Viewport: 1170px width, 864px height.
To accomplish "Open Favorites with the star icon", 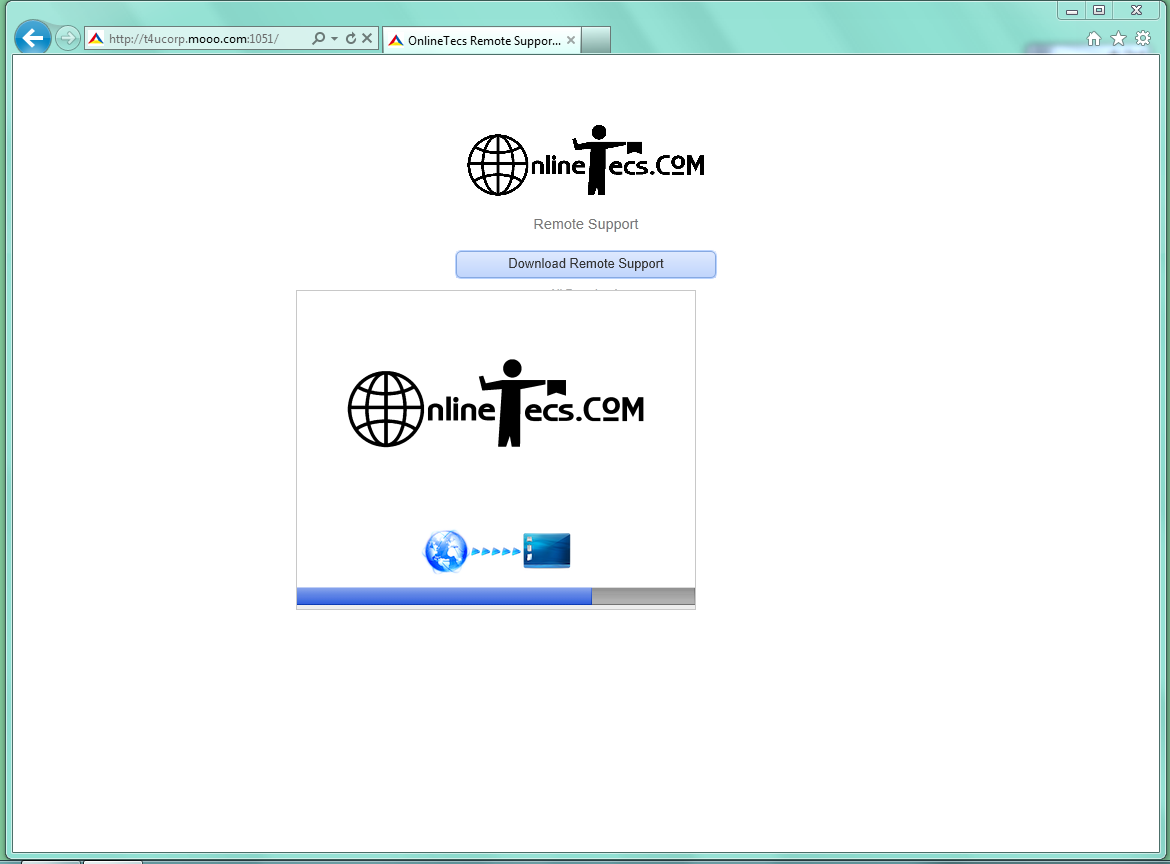I will click(x=1119, y=39).
